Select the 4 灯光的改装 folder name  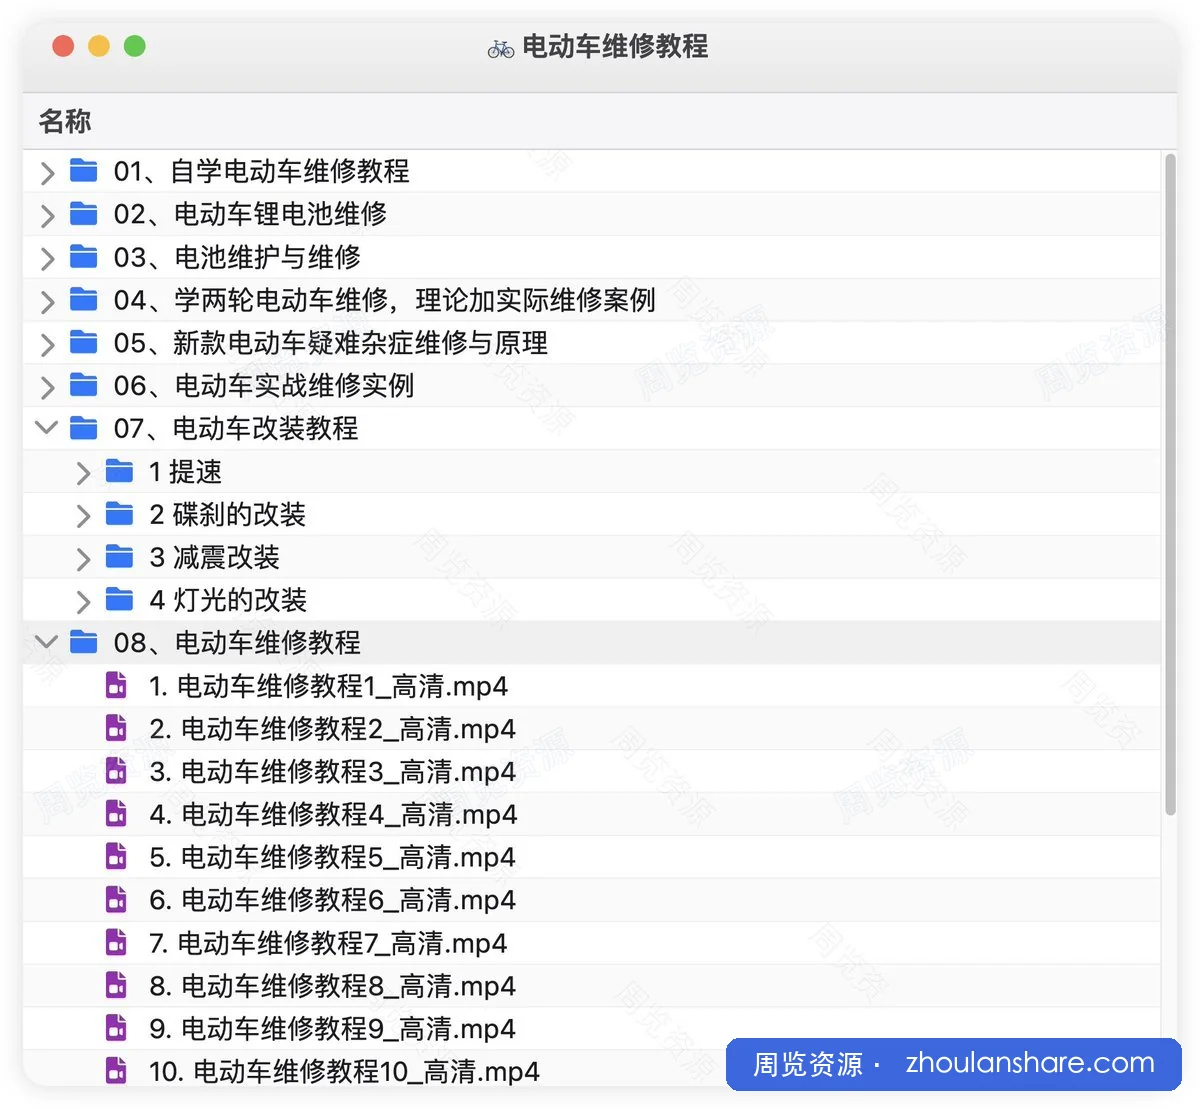pyautogui.click(x=228, y=600)
